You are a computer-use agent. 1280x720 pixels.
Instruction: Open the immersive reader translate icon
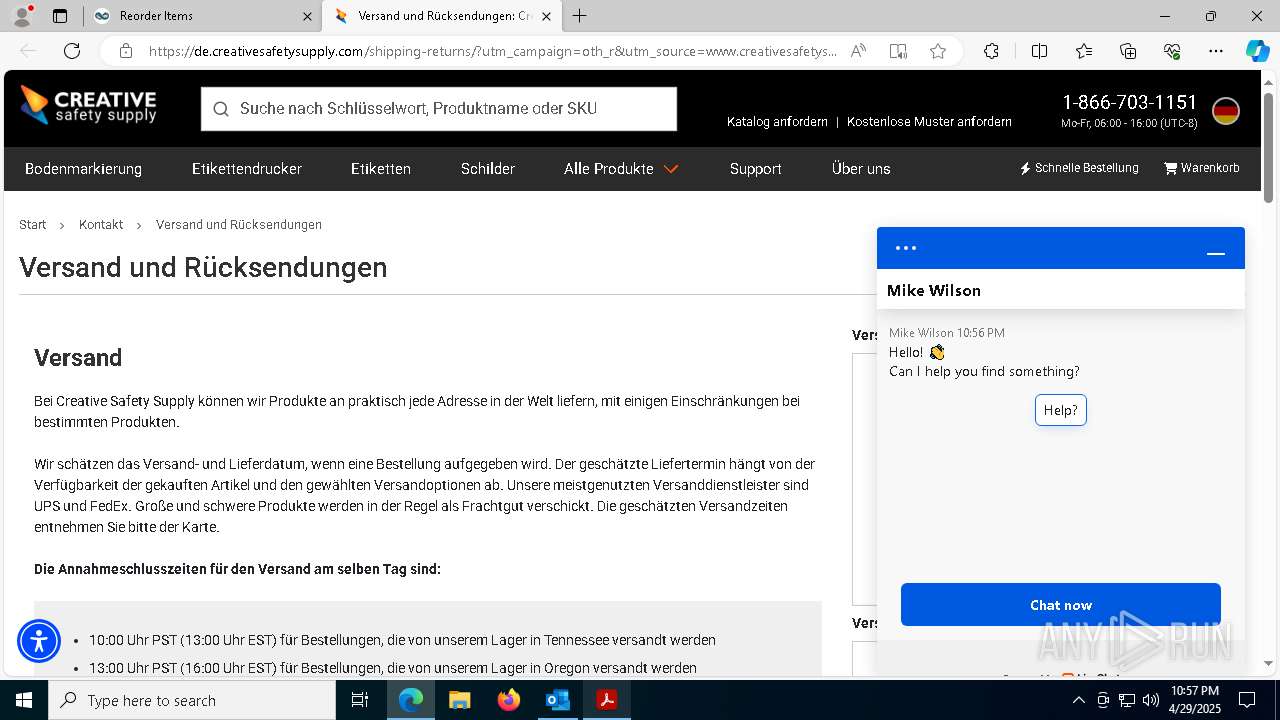pos(898,51)
